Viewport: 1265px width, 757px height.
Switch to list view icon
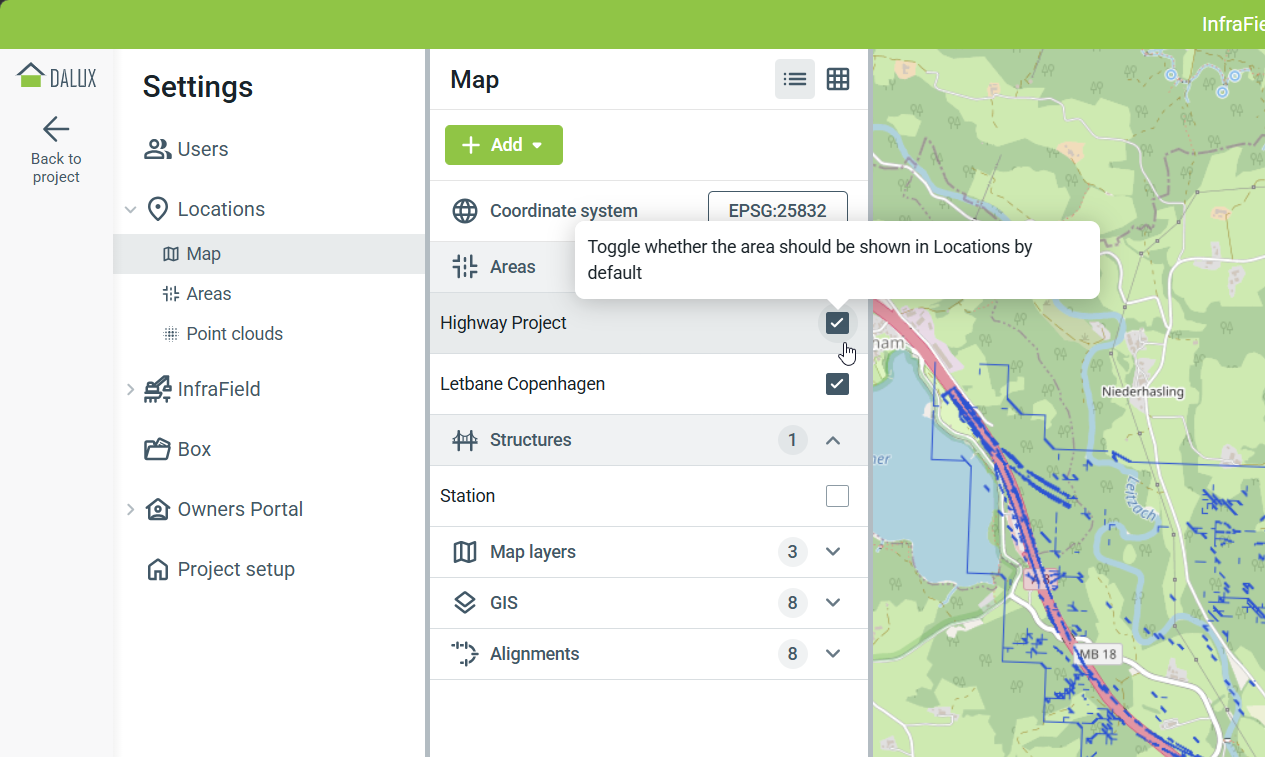point(795,79)
